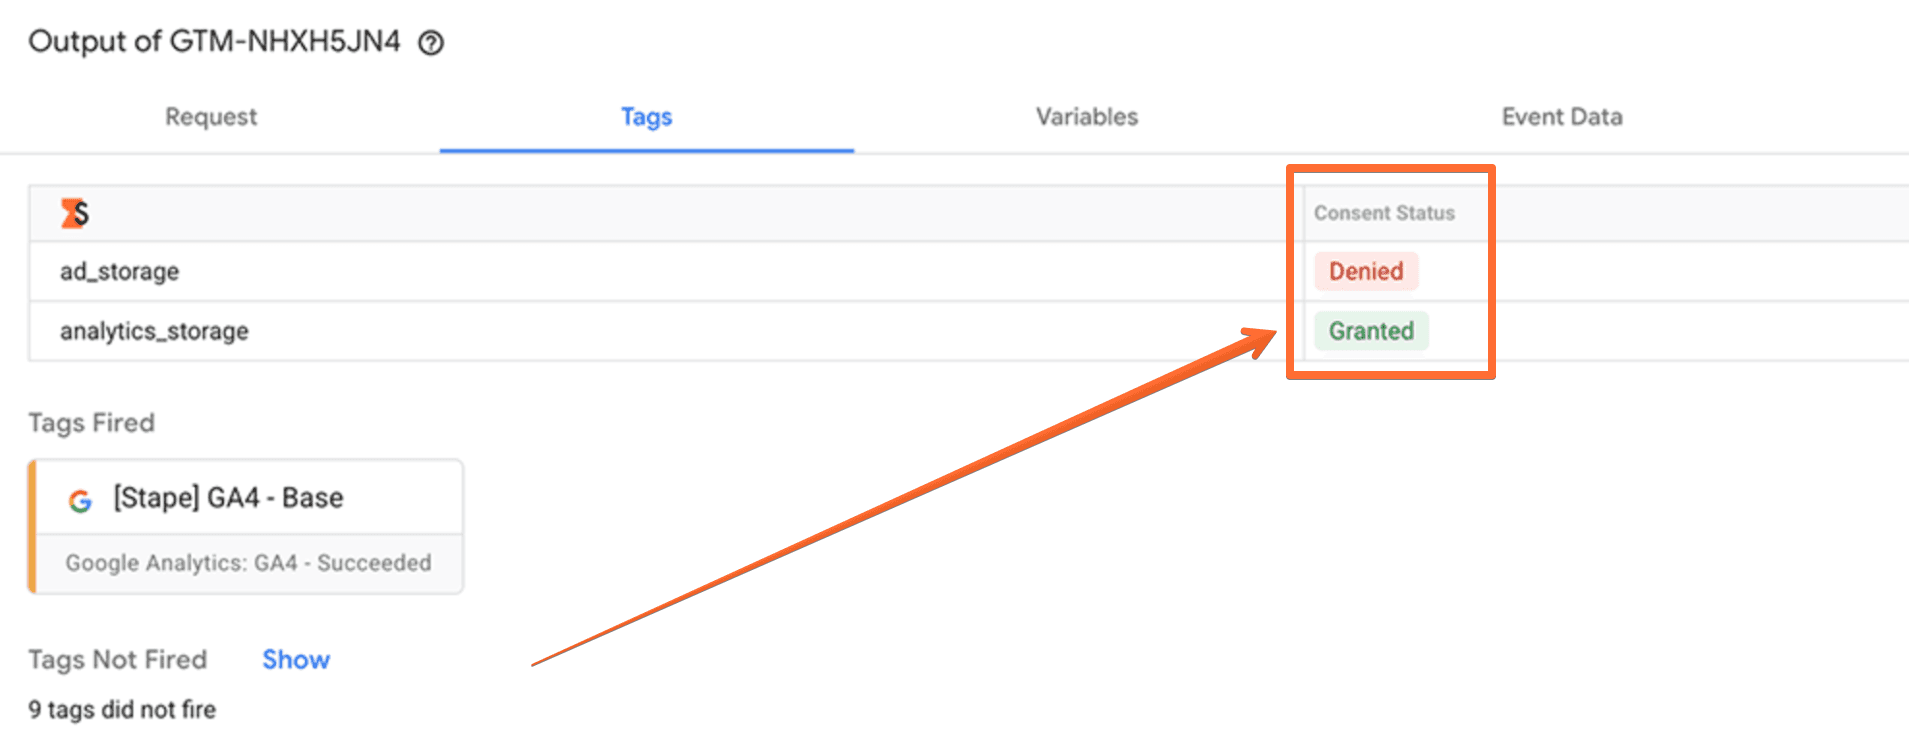Click the Google G icon on the GA4 Base tag

(x=80, y=500)
